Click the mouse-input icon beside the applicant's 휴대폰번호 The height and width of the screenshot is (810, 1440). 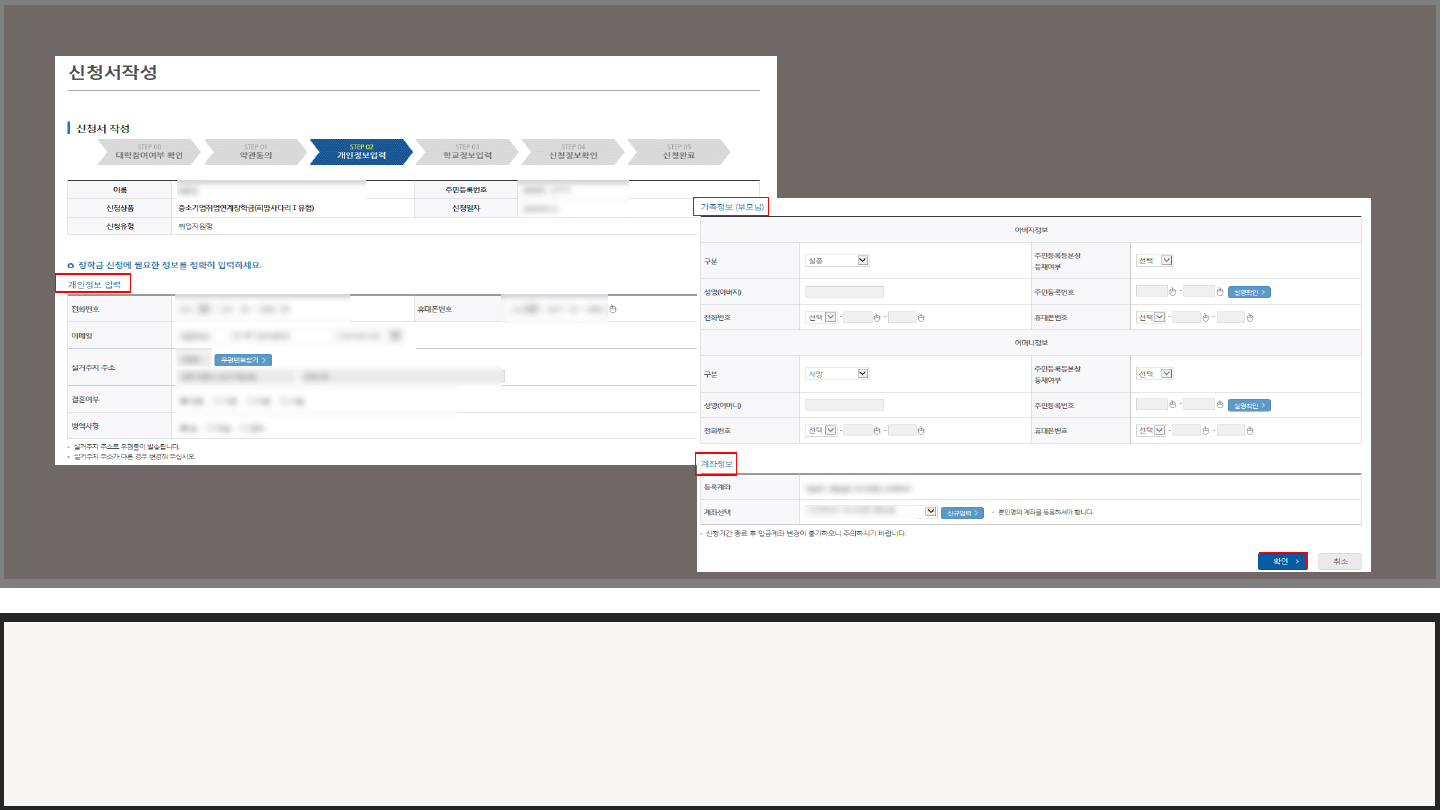(613, 309)
